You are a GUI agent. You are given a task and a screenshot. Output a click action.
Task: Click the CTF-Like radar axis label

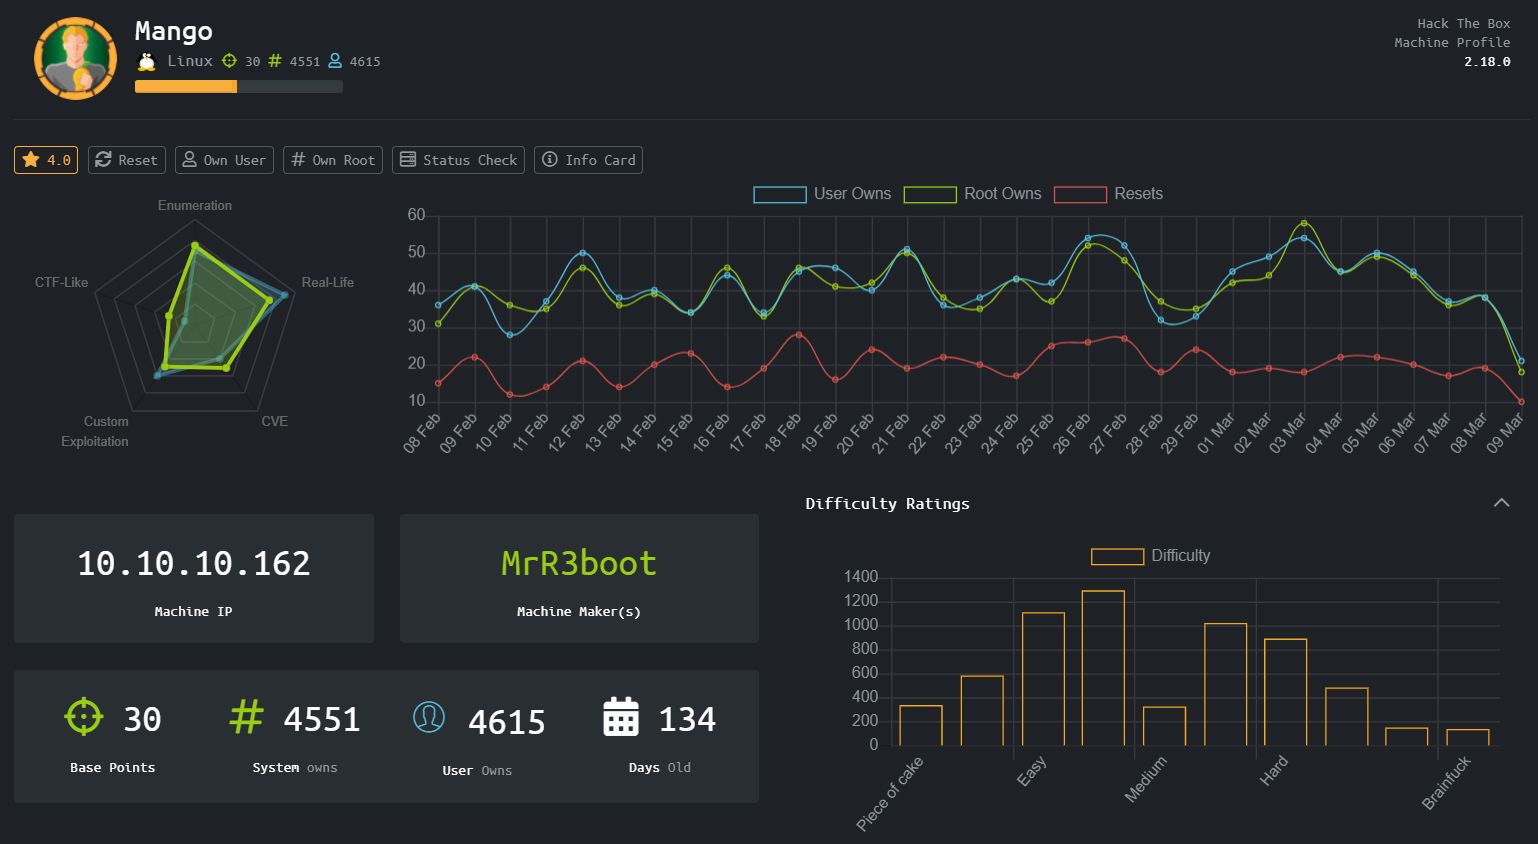(61, 282)
